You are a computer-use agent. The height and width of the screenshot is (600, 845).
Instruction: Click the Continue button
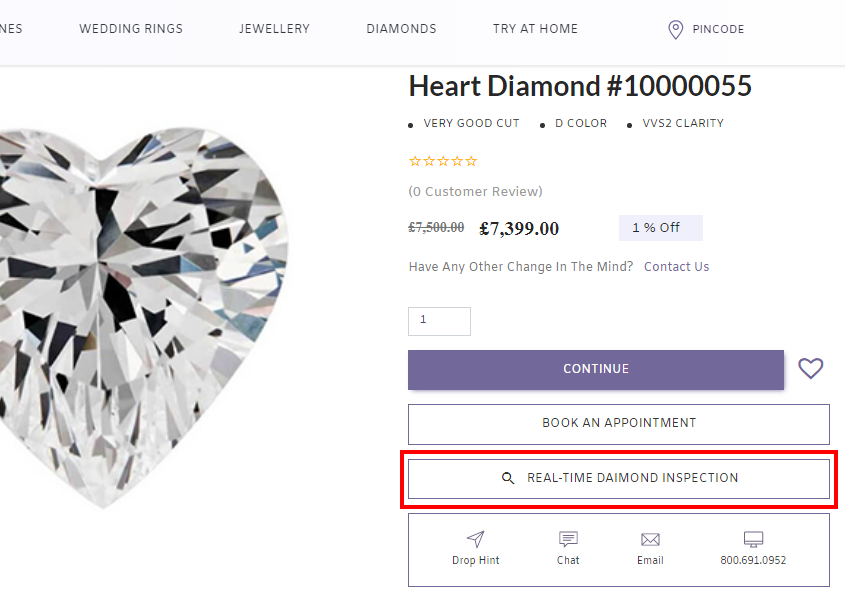pos(596,369)
